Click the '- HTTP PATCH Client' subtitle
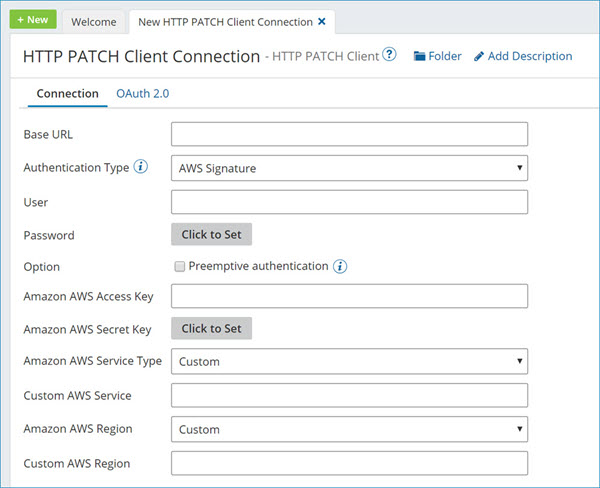The width and height of the screenshot is (600, 488). pos(322,57)
